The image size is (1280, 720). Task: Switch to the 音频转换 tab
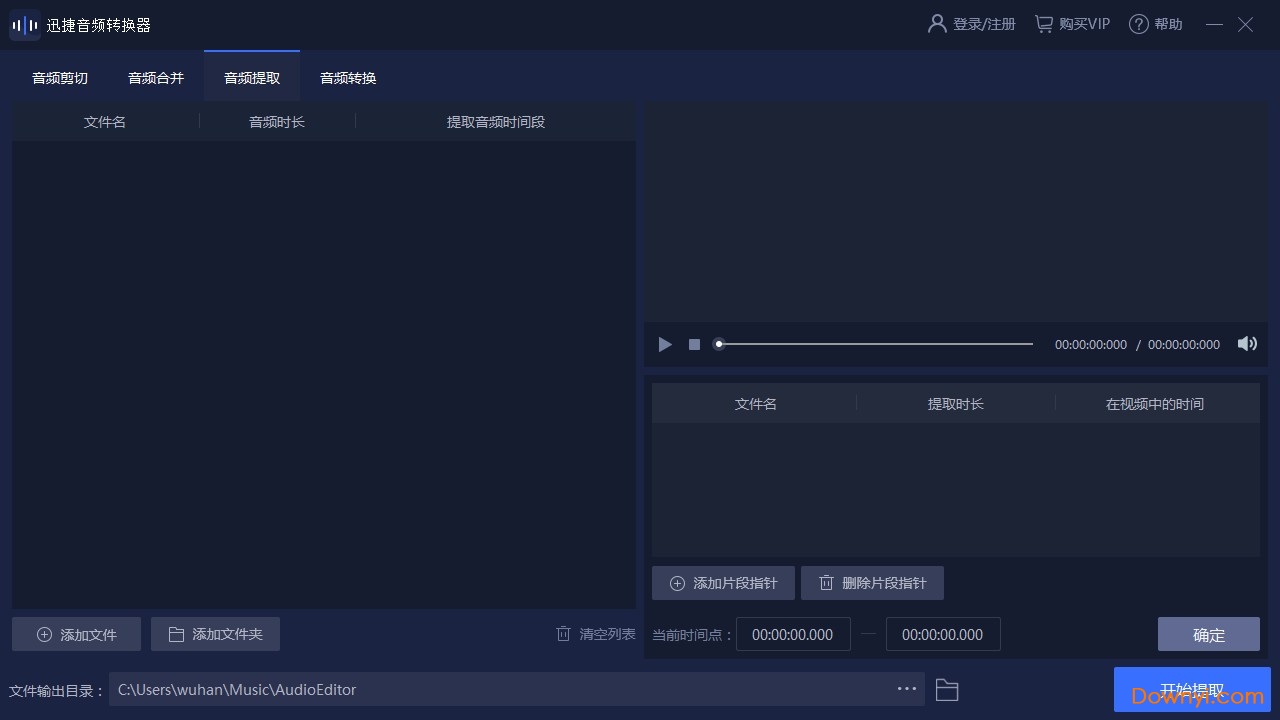[x=347, y=76]
